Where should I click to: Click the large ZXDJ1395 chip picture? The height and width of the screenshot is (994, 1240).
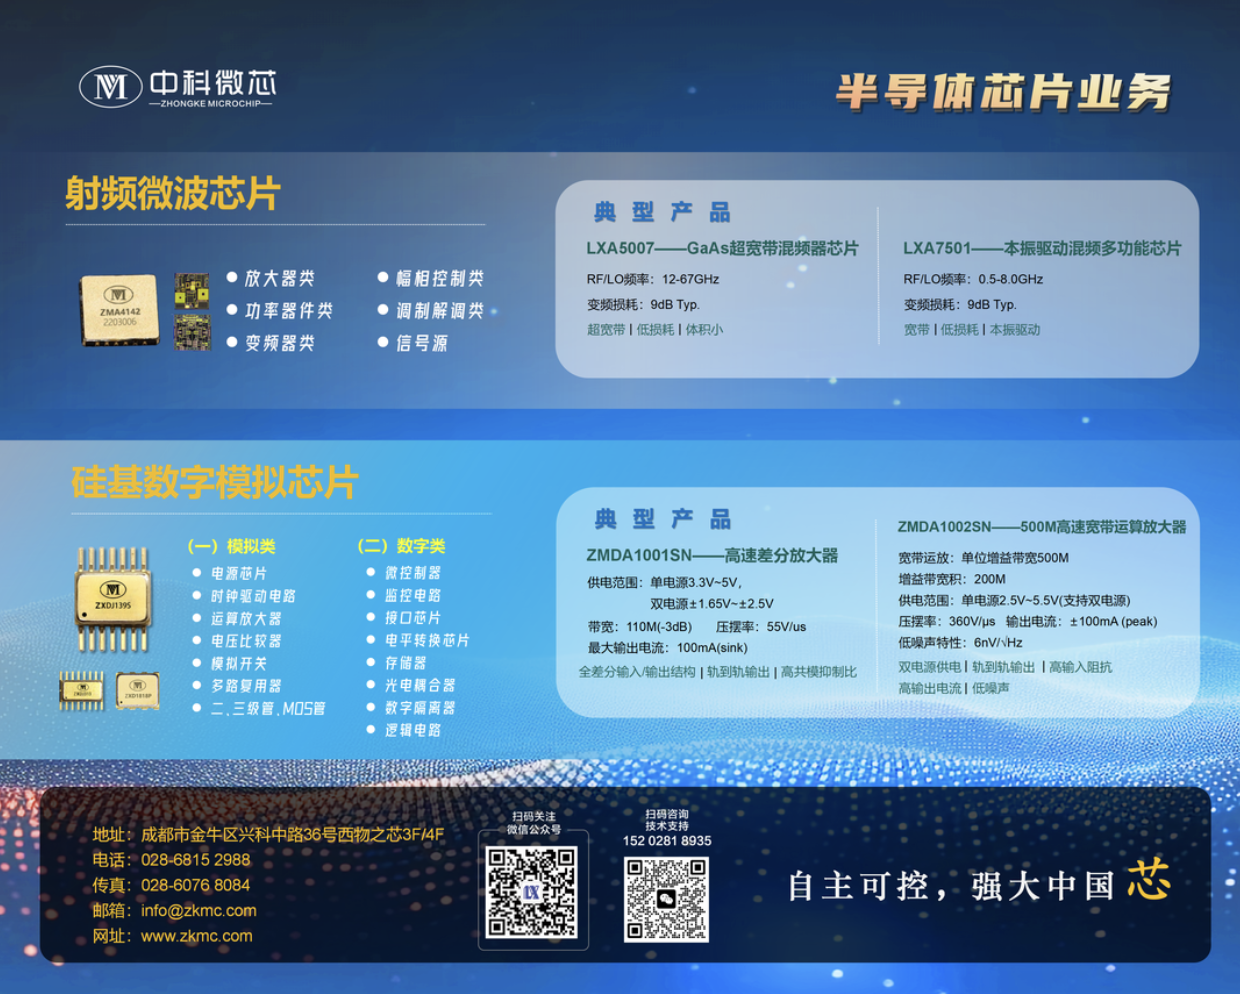(113, 599)
